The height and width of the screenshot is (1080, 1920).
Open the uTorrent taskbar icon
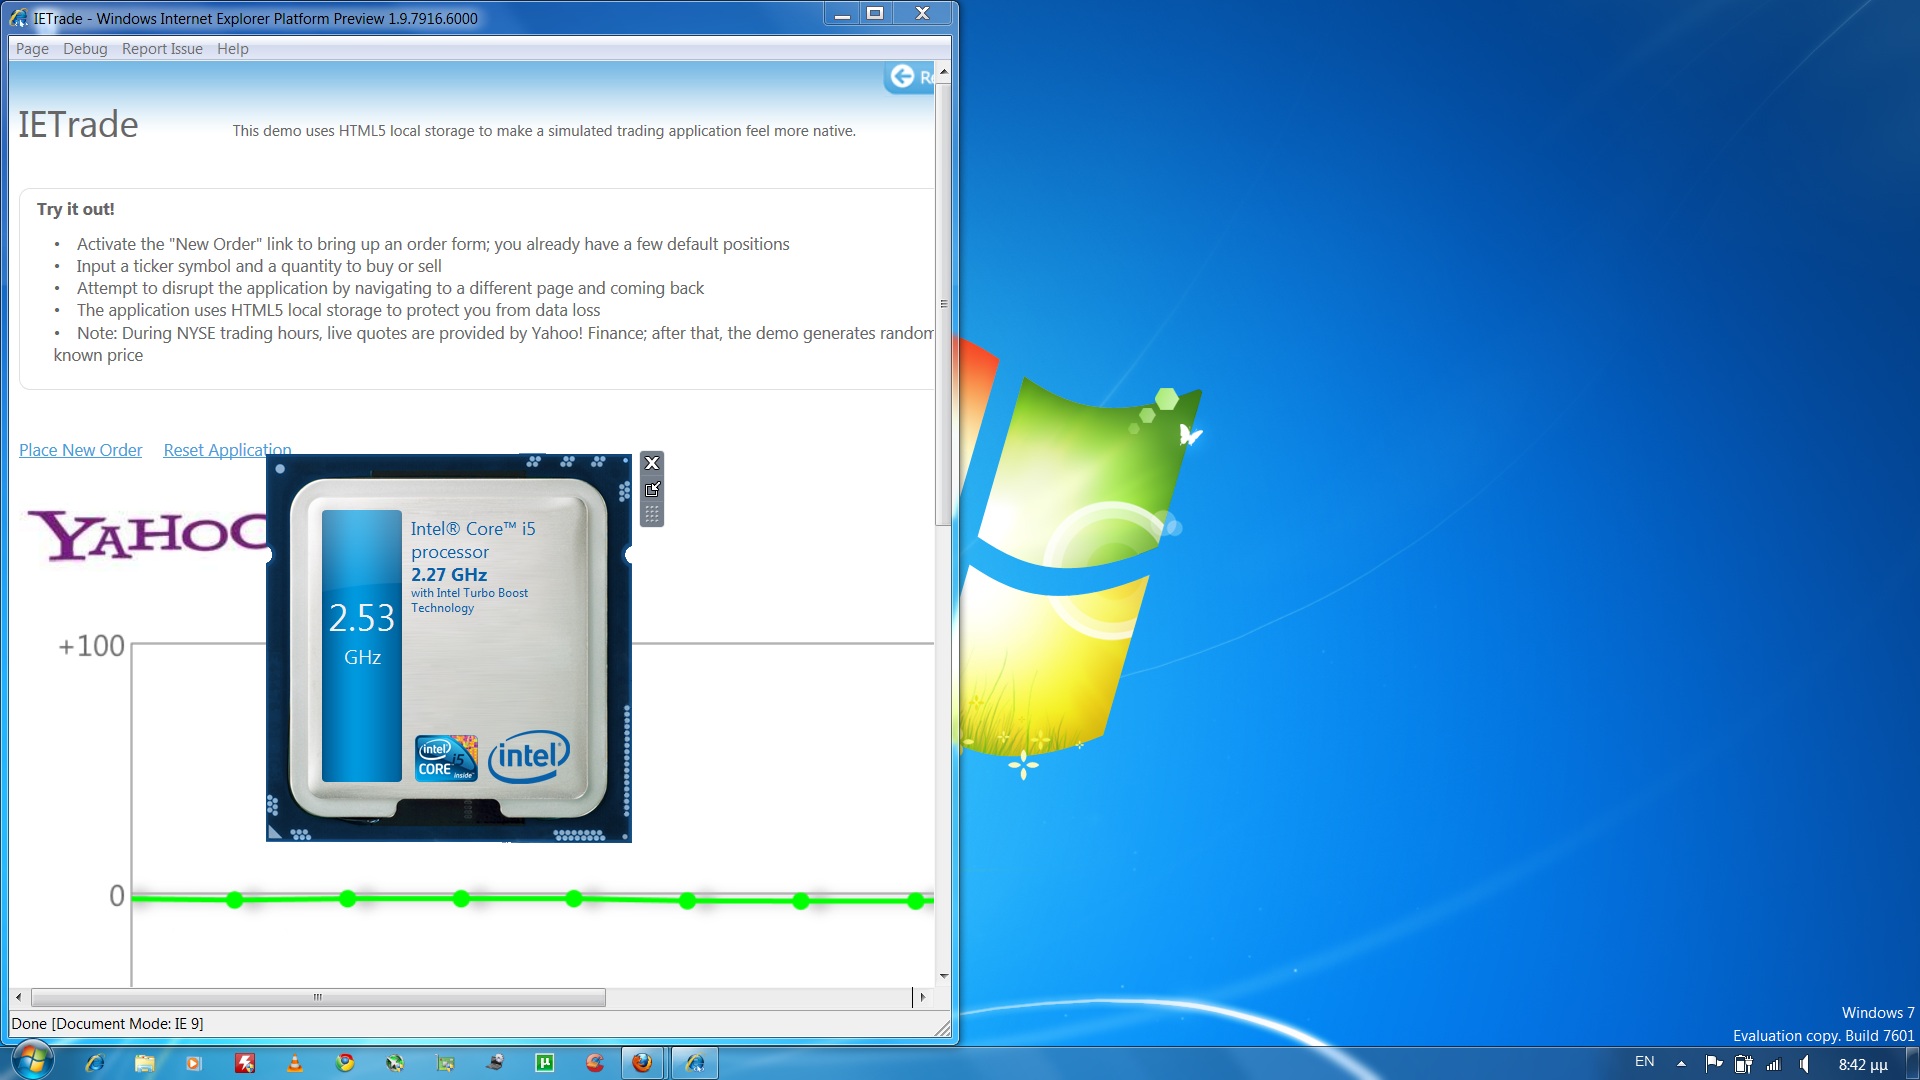click(x=545, y=1063)
